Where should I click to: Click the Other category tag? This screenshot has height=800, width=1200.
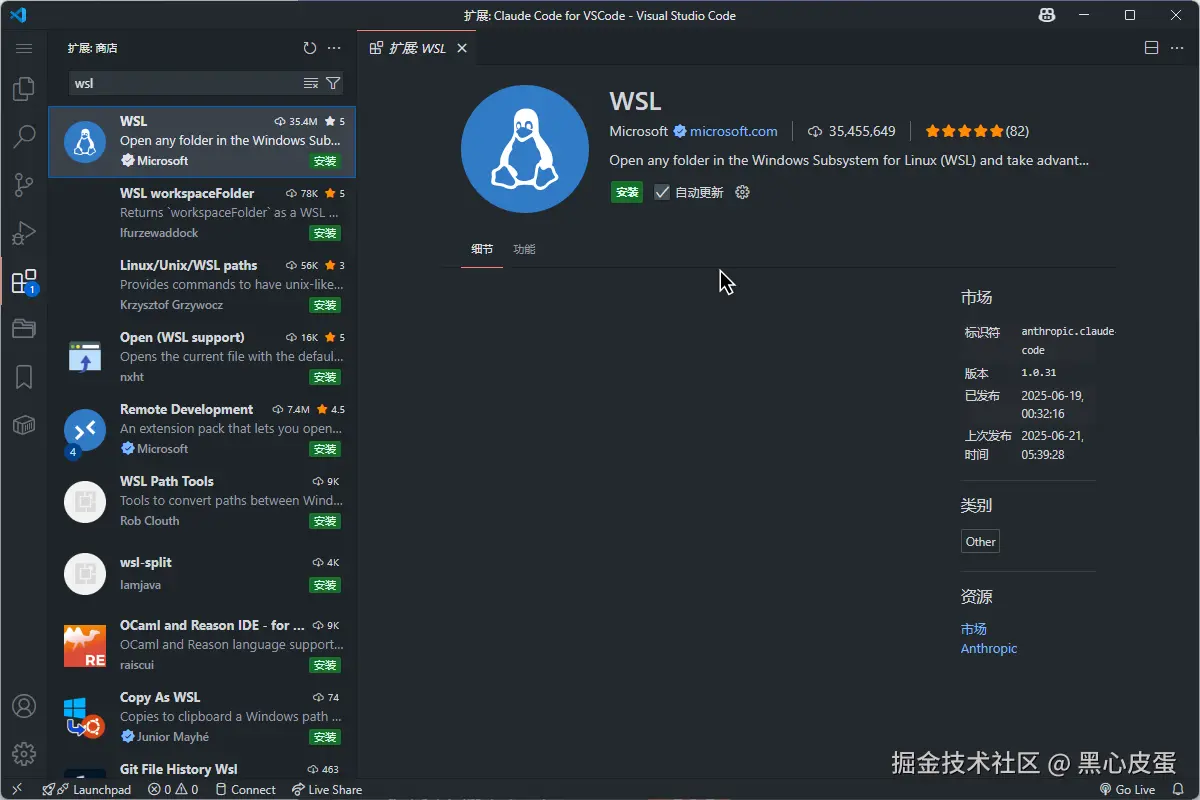(980, 541)
